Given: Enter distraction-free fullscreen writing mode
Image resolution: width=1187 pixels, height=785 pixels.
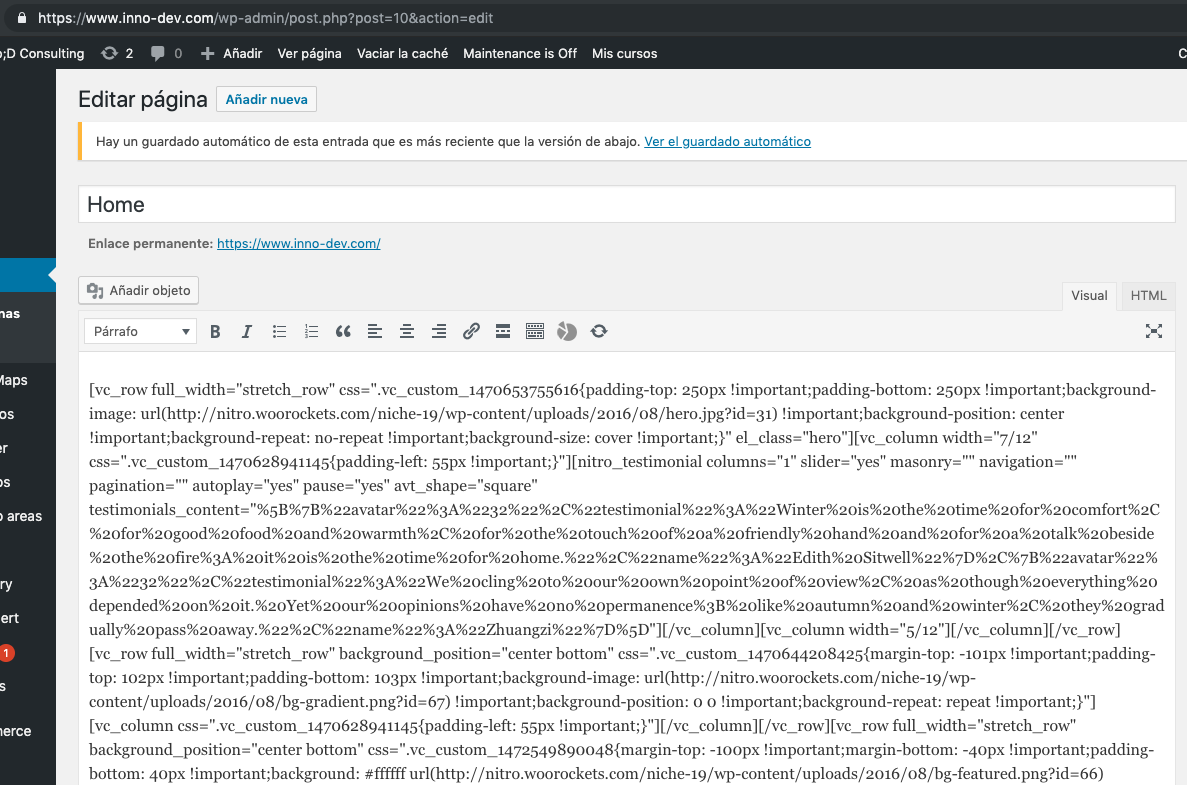Looking at the screenshot, I should click(1154, 331).
